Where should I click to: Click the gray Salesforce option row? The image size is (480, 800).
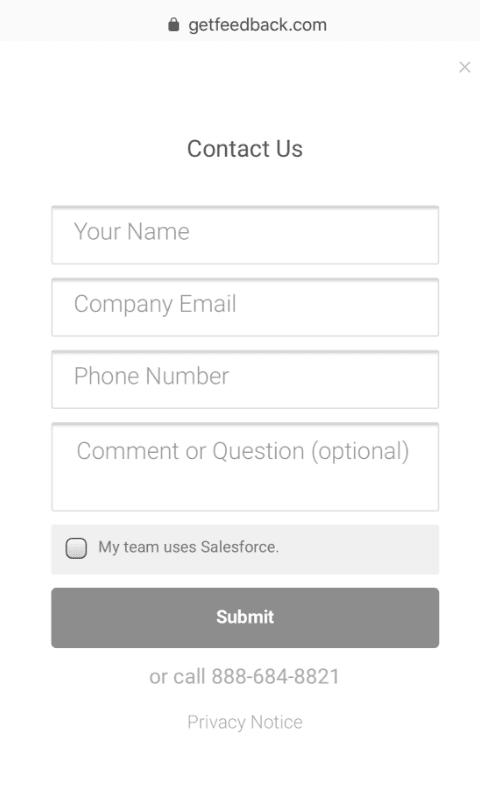(x=245, y=549)
